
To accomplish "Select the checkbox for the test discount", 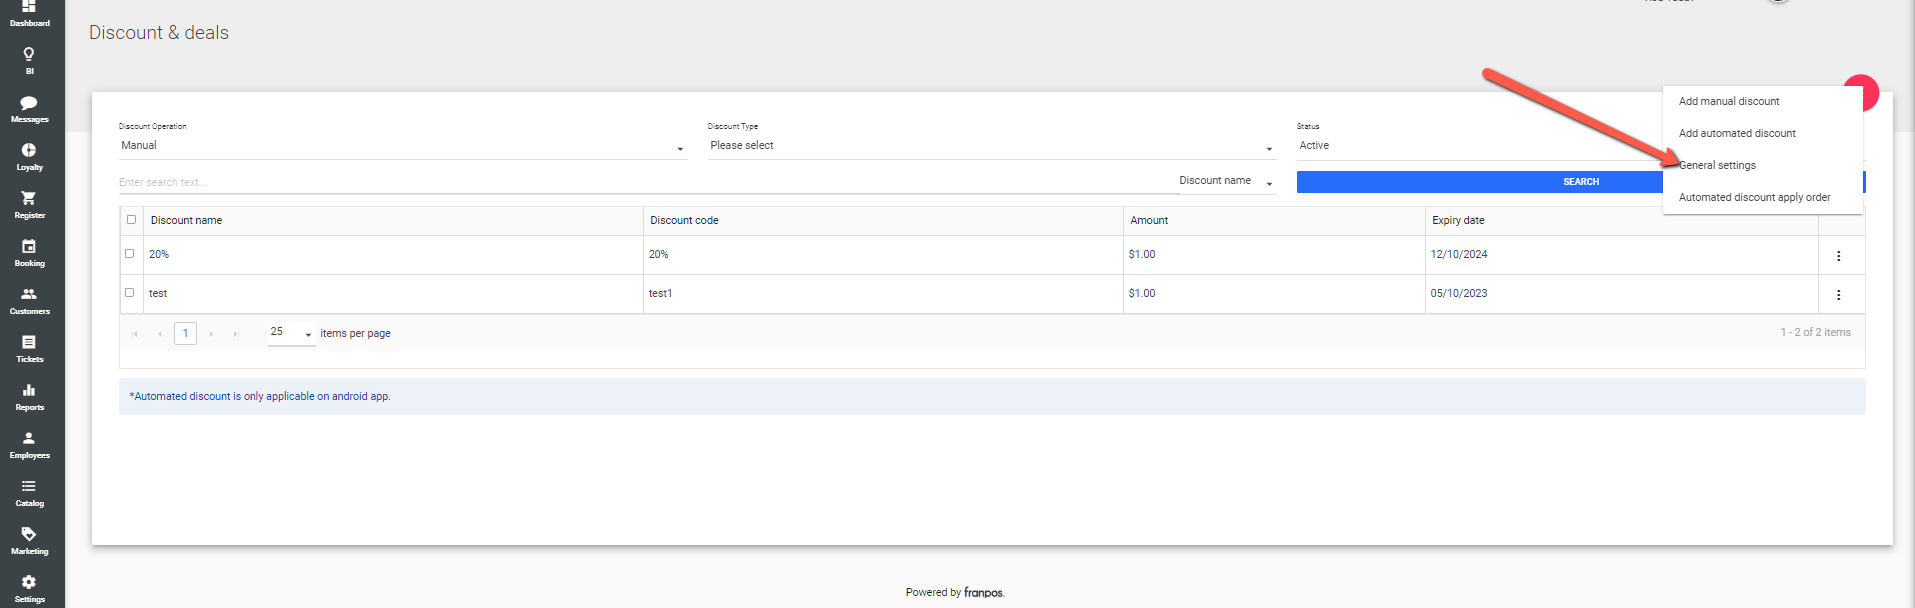I will [129, 293].
